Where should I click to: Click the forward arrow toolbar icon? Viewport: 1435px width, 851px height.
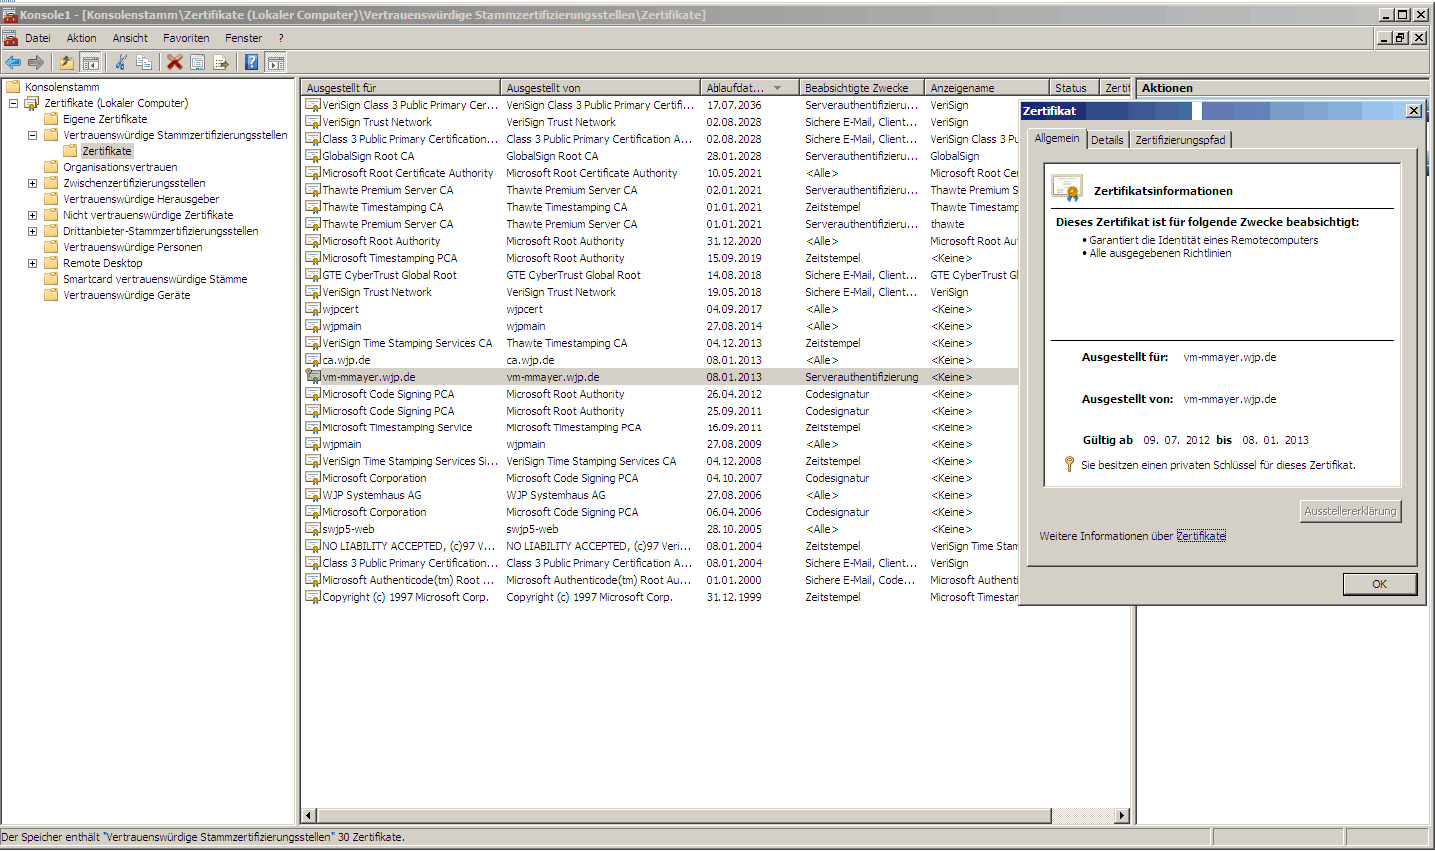(36, 62)
